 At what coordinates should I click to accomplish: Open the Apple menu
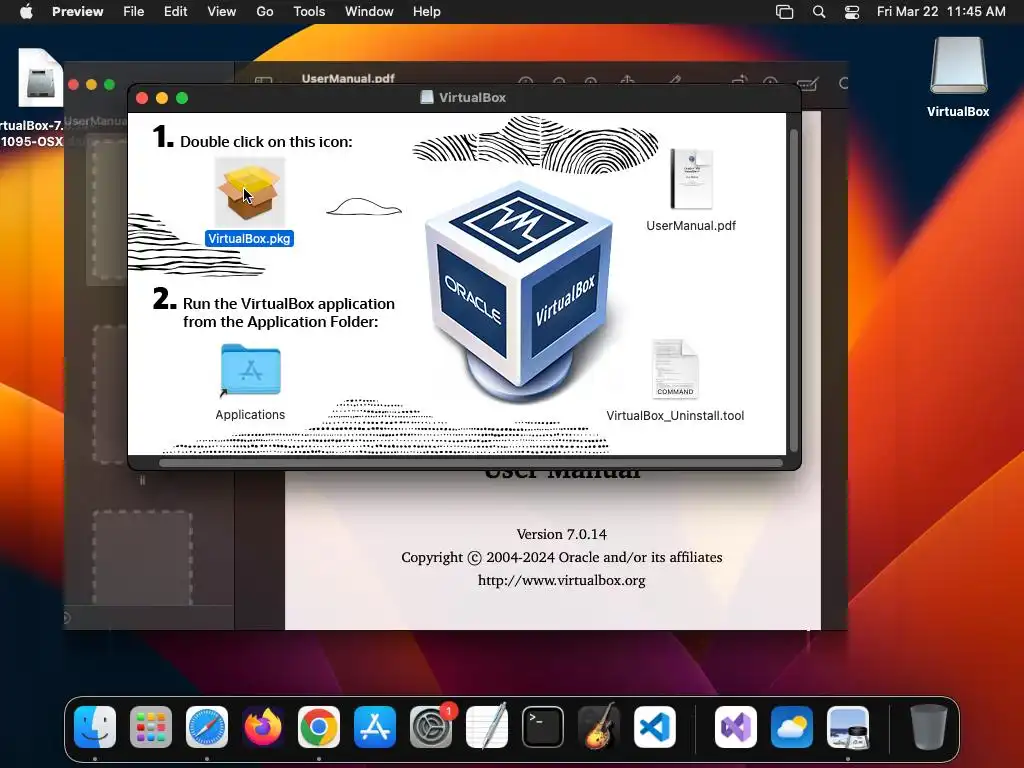click(x=26, y=12)
